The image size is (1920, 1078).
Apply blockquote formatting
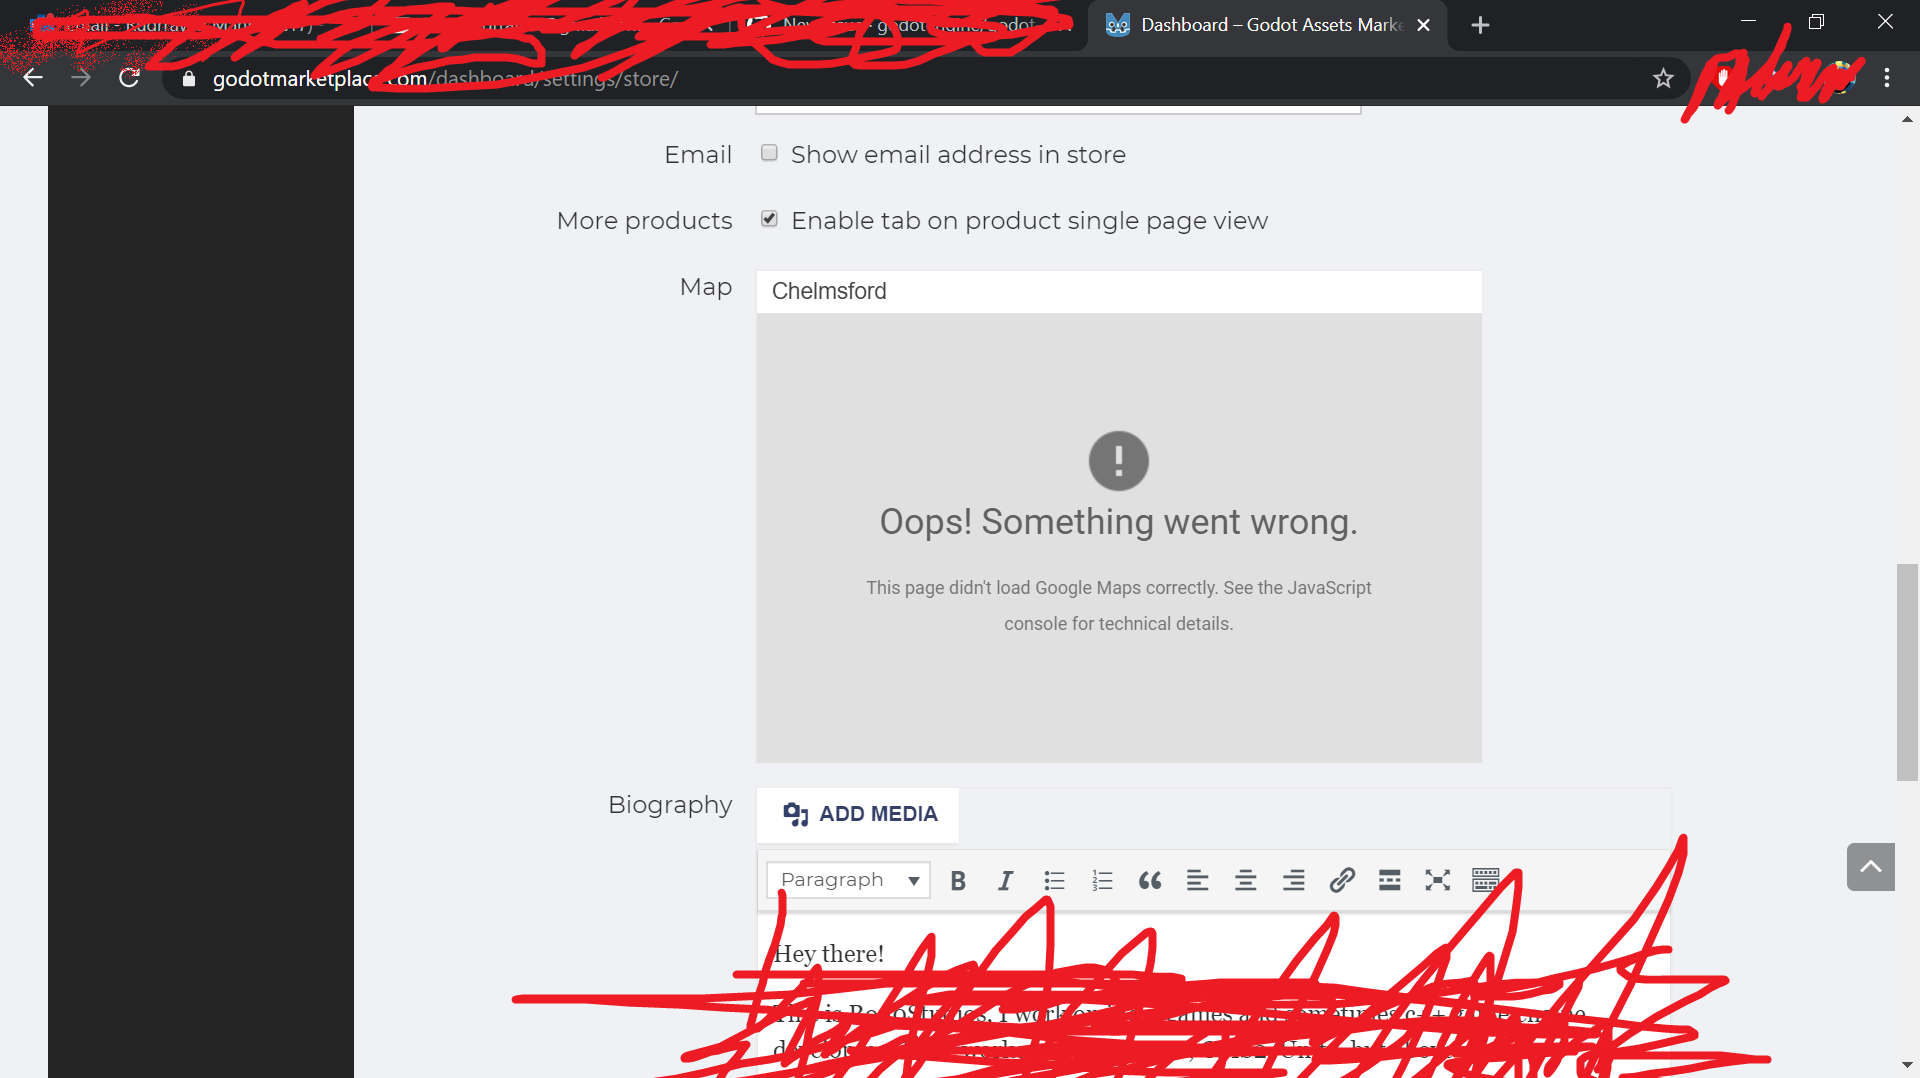pyautogui.click(x=1149, y=880)
